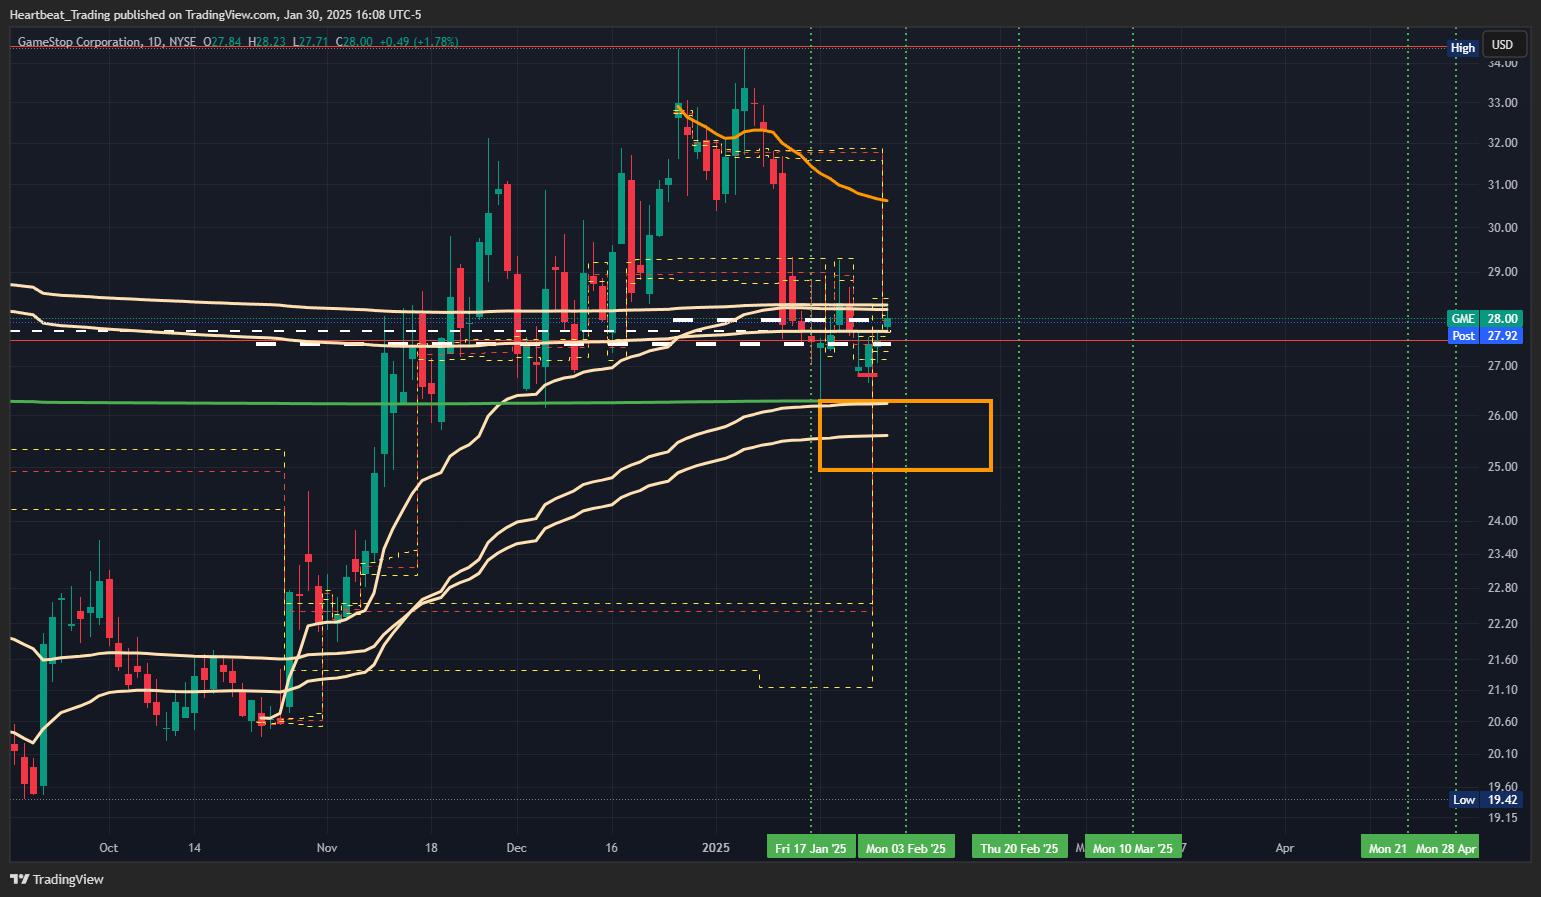This screenshot has height=897, width=1541.
Task: Click 25.00 on the price scale
Action: point(1503,467)
